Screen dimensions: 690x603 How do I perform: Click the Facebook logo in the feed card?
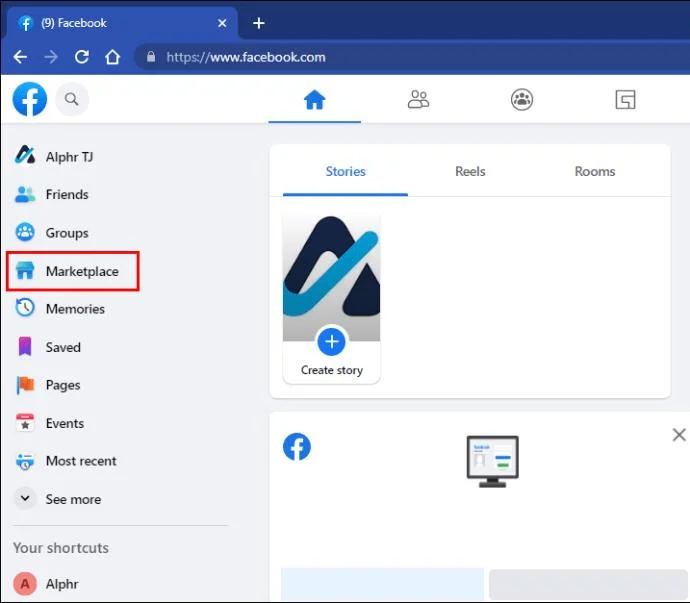point(297,447)
